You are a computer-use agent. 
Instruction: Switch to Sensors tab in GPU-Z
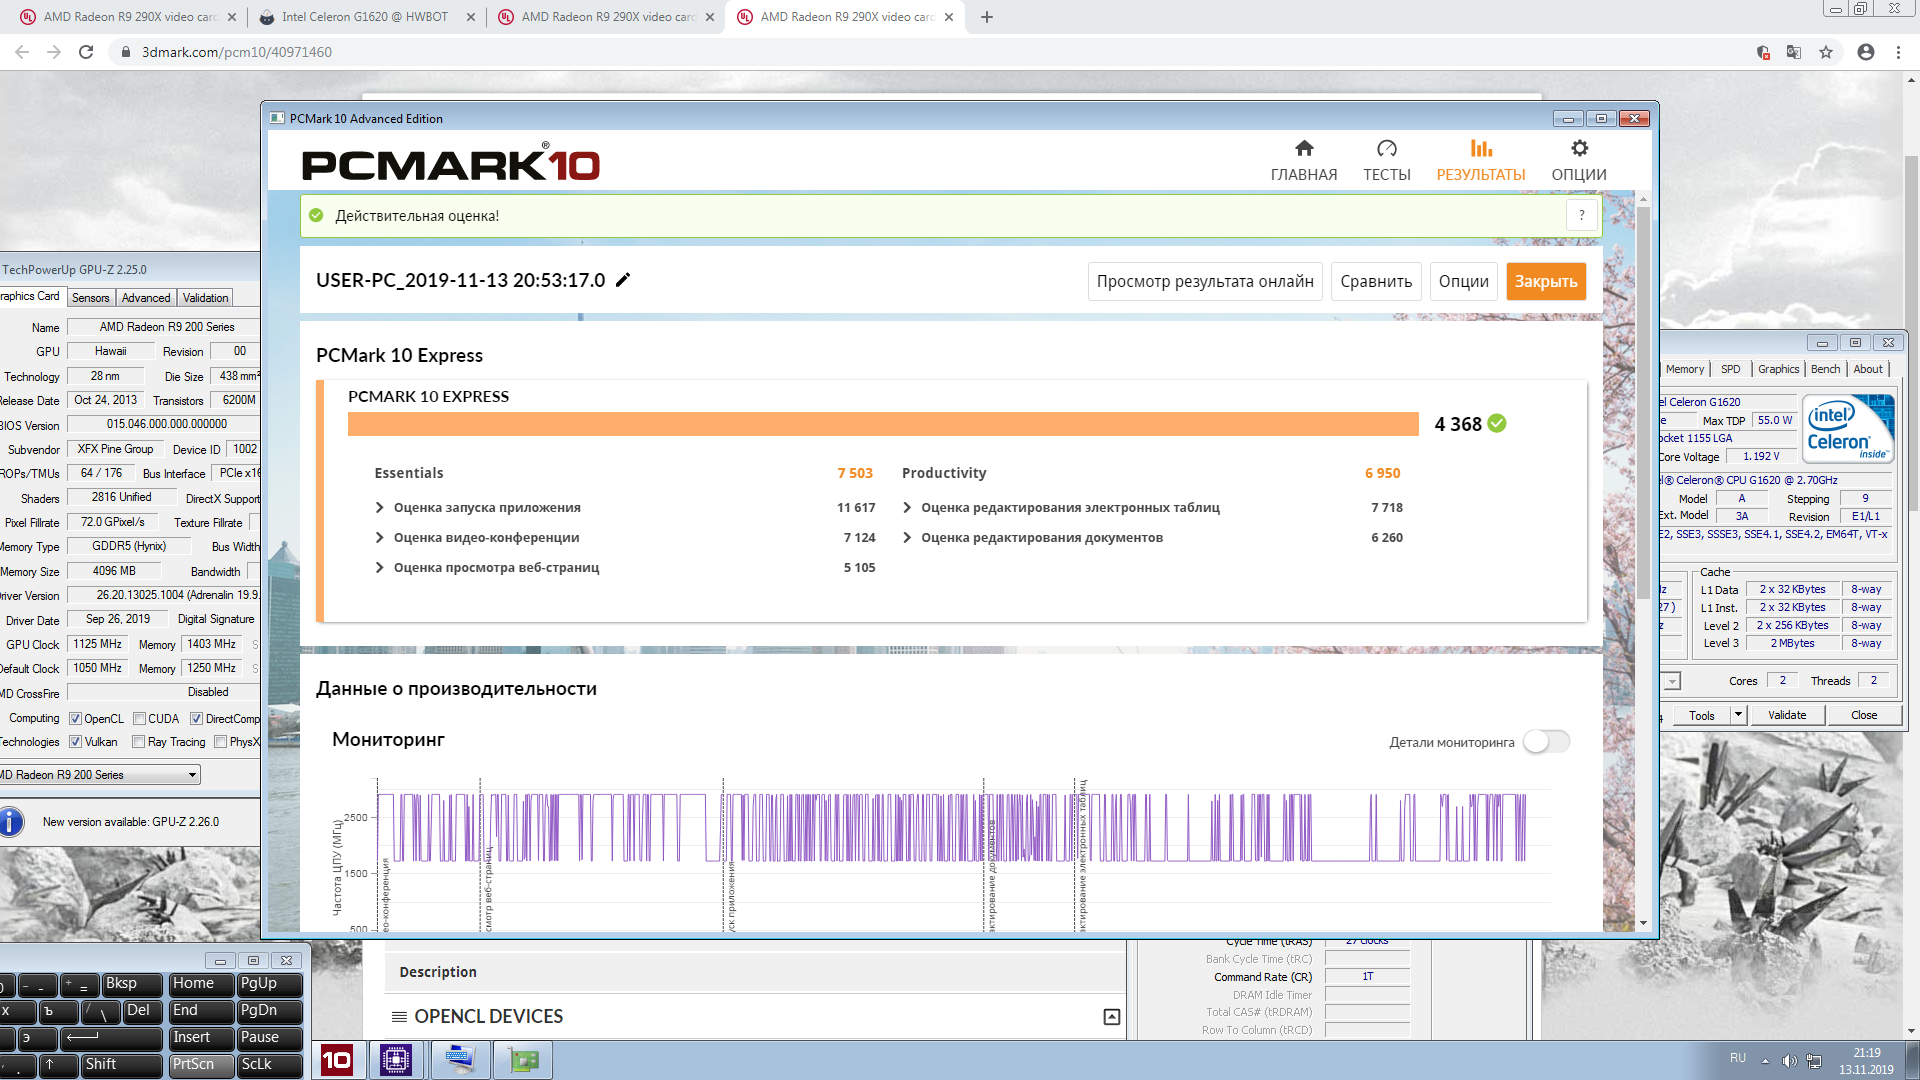(x=90, y=298)
